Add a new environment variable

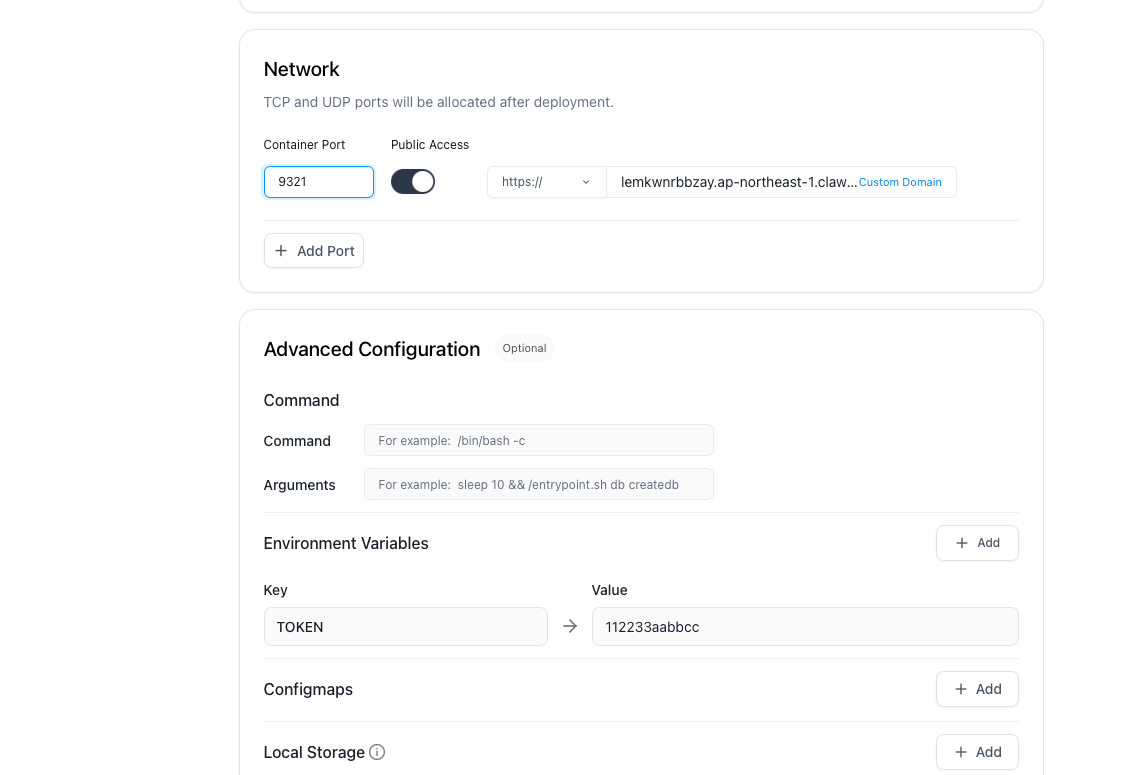[x=977, y=543]
